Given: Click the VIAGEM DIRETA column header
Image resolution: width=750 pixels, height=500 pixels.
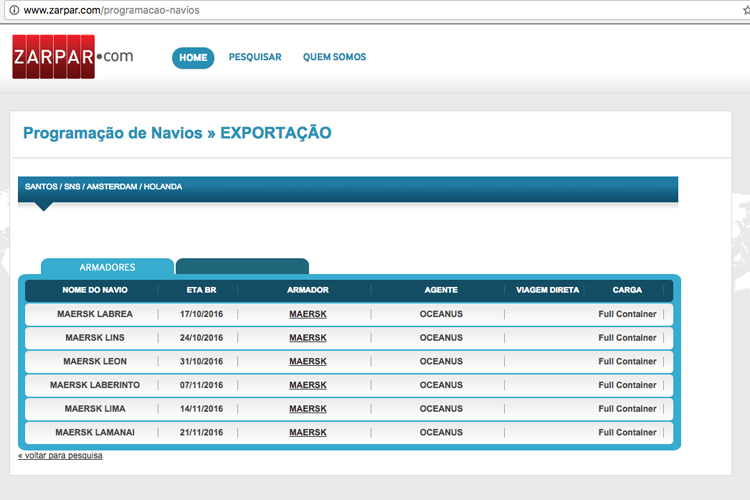Looking at the screenshot, I should (547, 290).
